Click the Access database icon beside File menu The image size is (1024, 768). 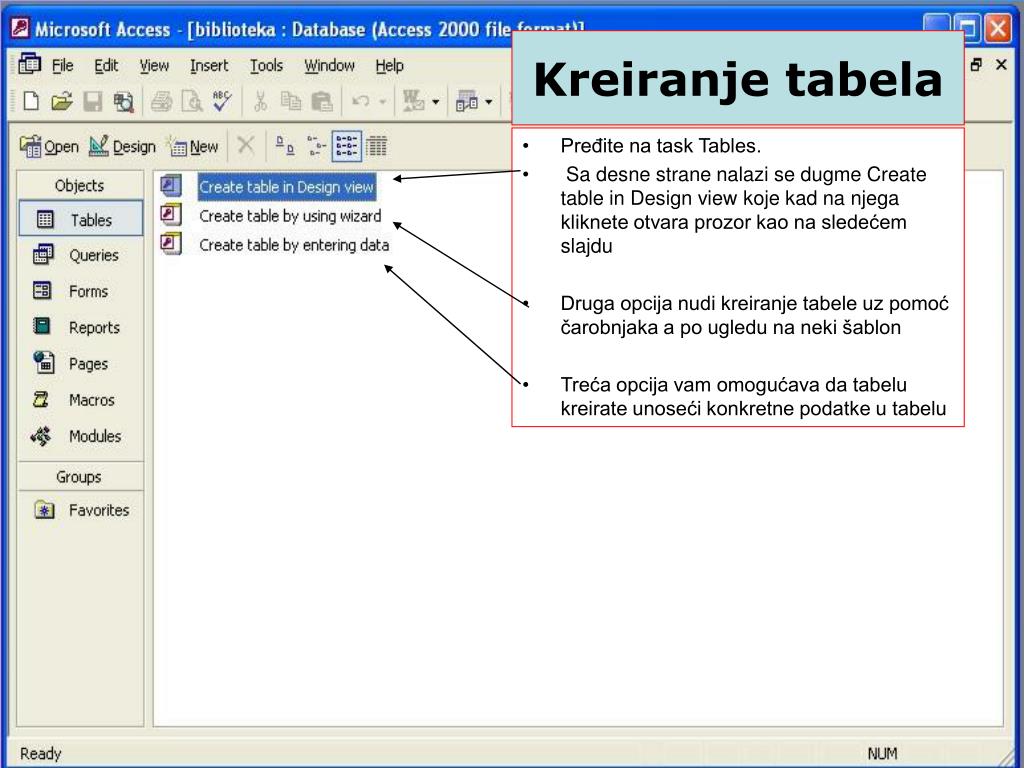click(x=29, y=64)
